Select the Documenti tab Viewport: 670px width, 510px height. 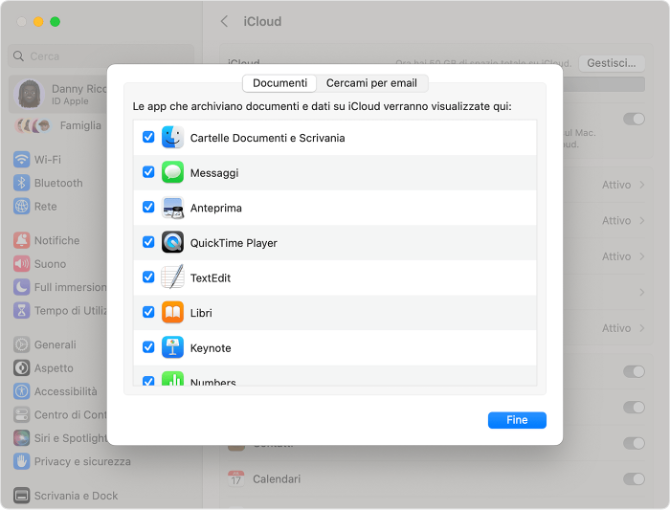click(280, 83)
